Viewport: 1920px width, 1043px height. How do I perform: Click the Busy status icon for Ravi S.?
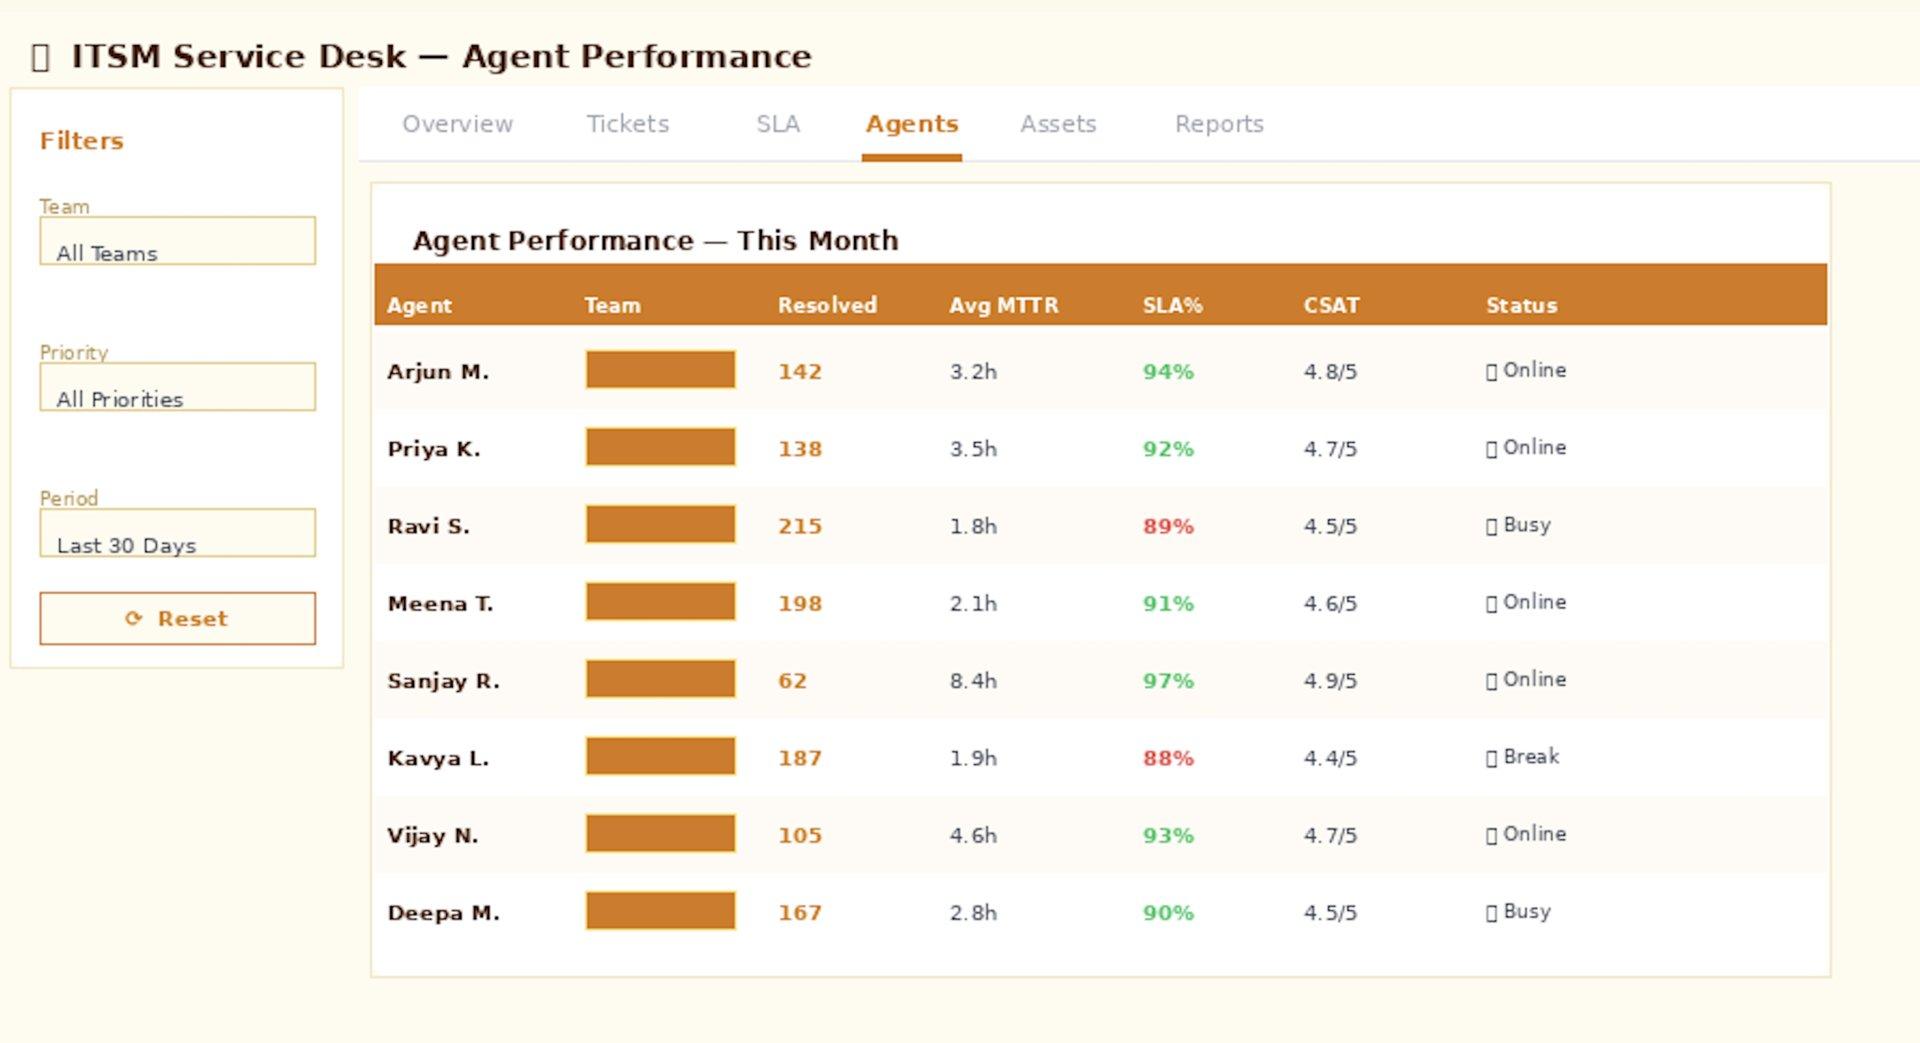point(1491,527)
